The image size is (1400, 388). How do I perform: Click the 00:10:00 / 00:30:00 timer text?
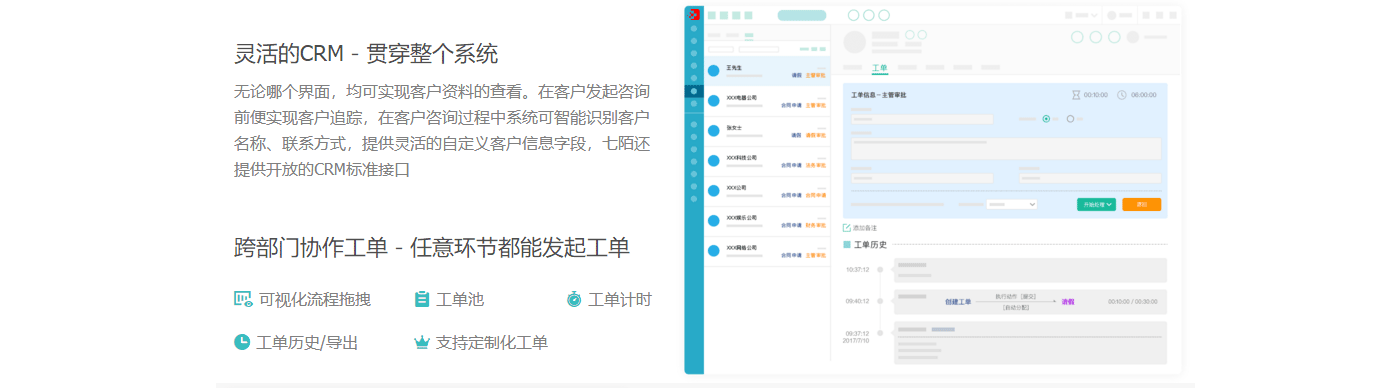point(1132,301)
